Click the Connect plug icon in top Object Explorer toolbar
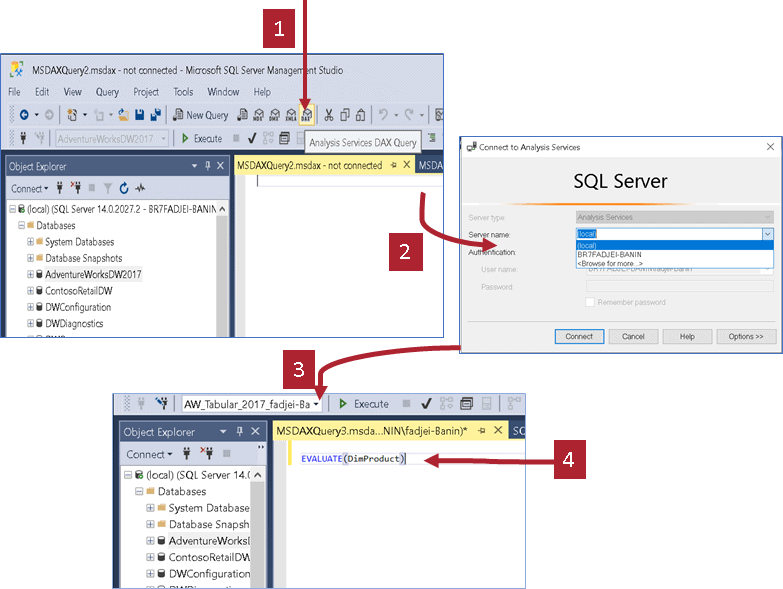Viewport: 783px width, 589px height. (59, 188)
